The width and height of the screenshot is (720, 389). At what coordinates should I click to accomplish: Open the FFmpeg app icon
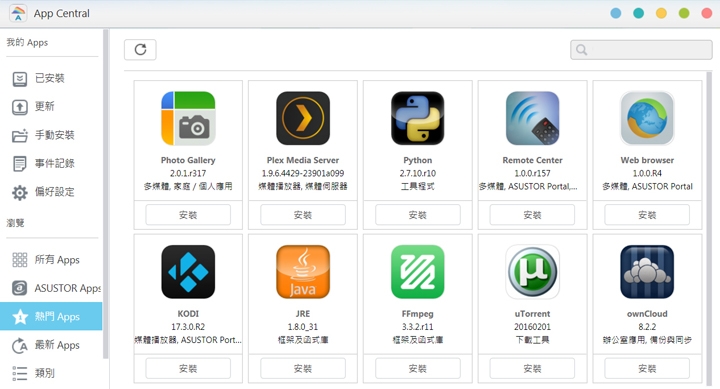tap(418, 271)
